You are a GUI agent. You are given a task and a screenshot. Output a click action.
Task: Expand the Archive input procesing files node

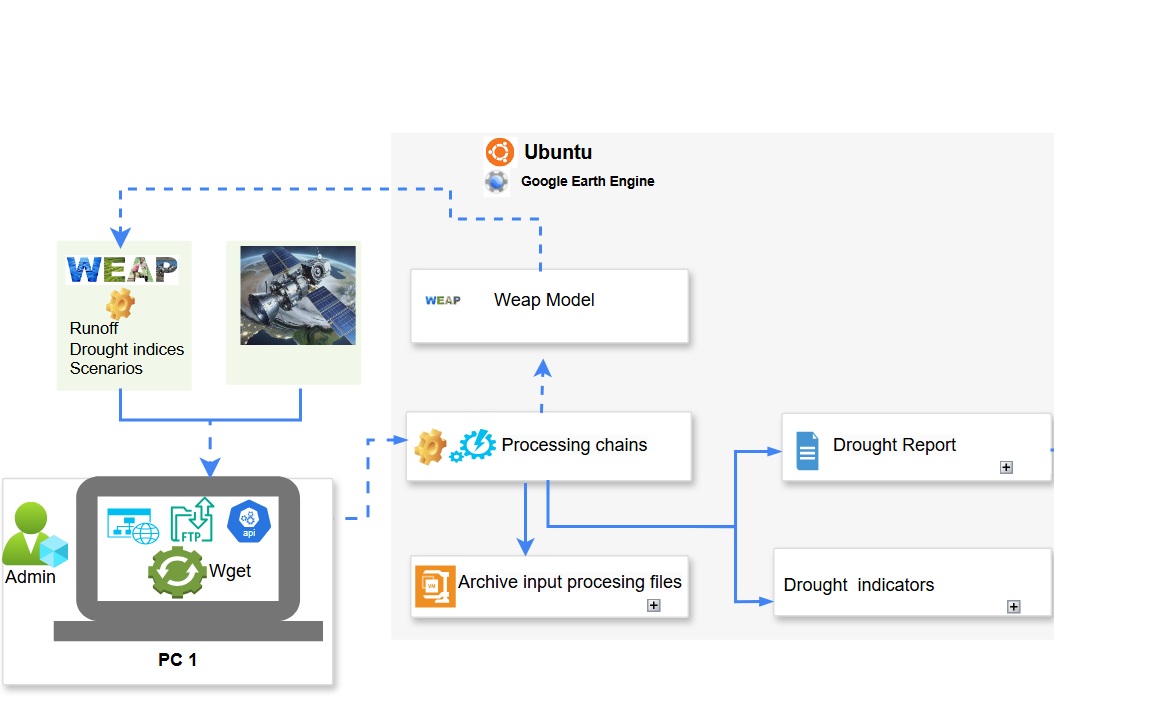click(654, 605)
